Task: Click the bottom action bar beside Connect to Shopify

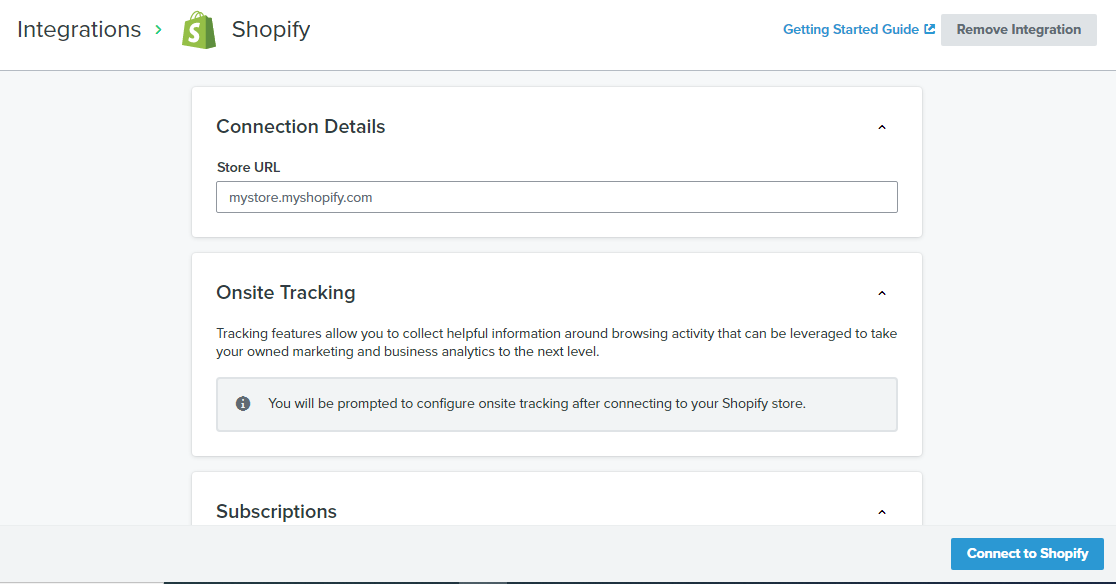Action: click(x=500, y=554)
